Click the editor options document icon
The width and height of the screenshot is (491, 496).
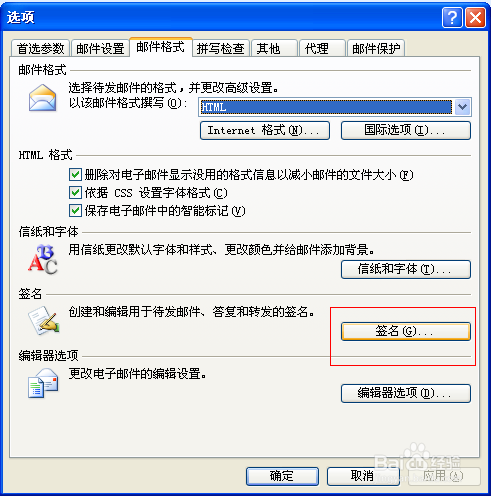[x=43, y=383]
